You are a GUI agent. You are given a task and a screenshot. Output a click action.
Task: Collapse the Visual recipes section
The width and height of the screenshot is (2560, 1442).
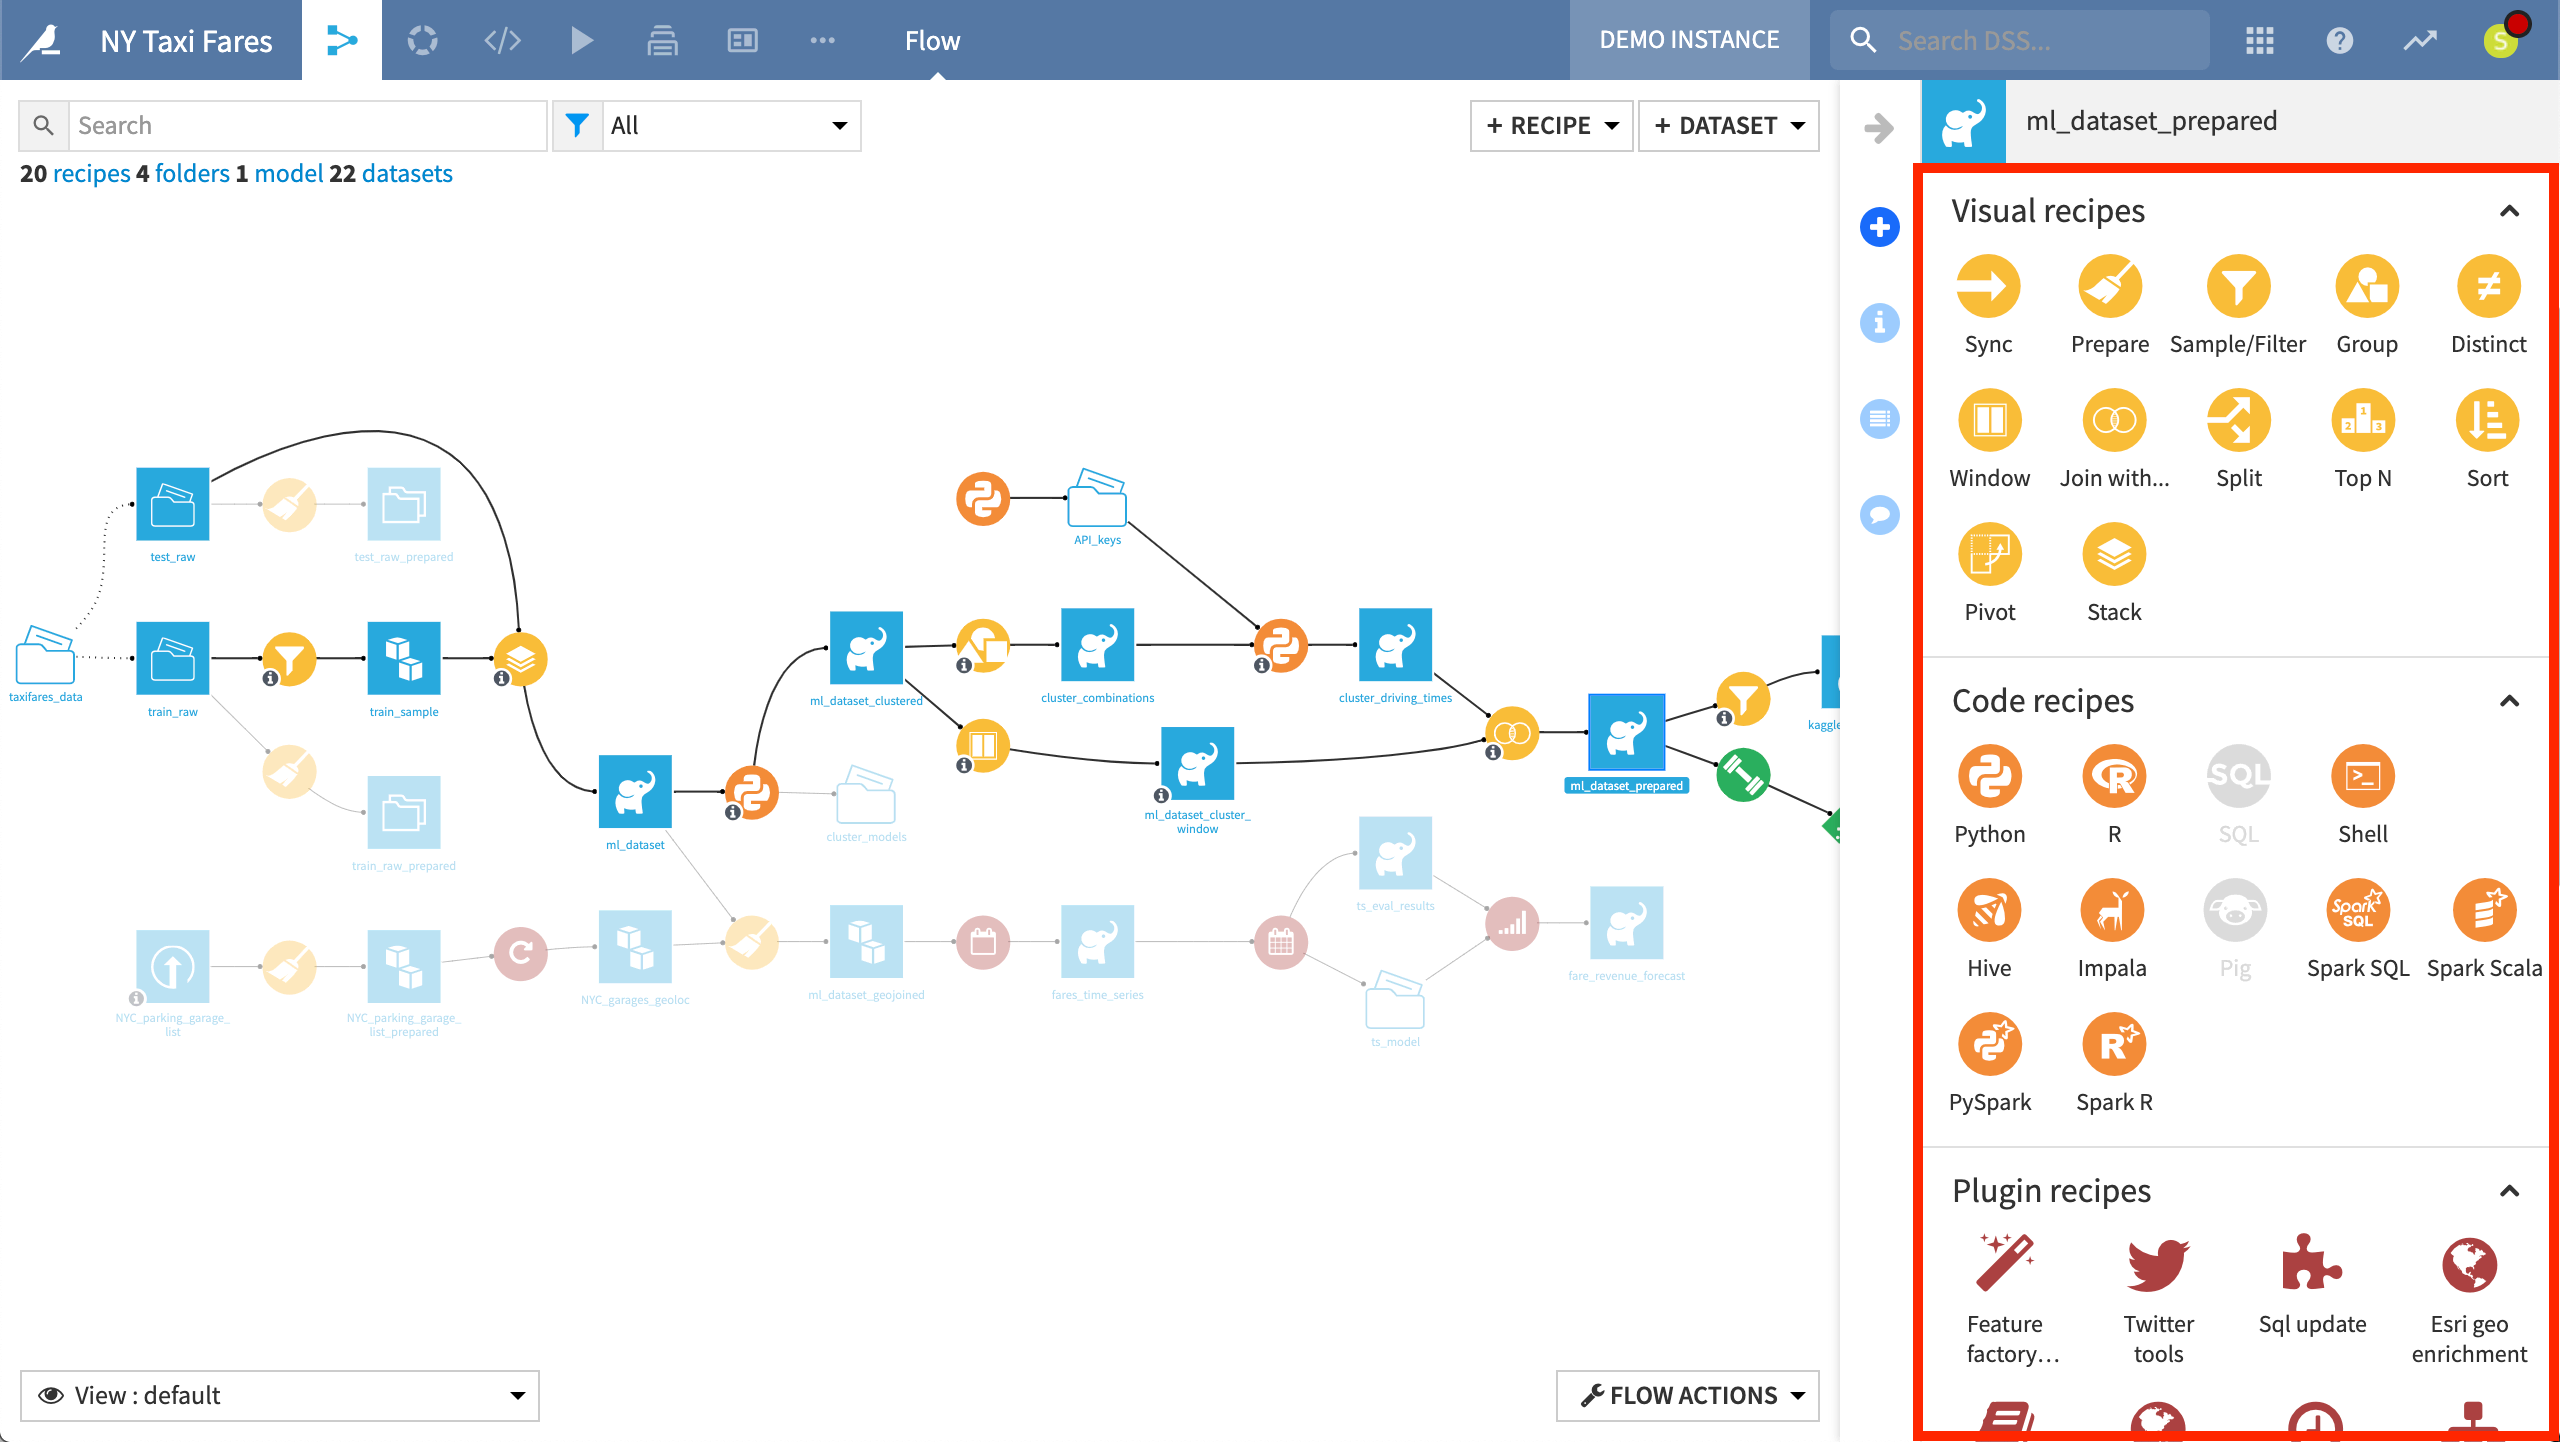(x=2514, y=209)
